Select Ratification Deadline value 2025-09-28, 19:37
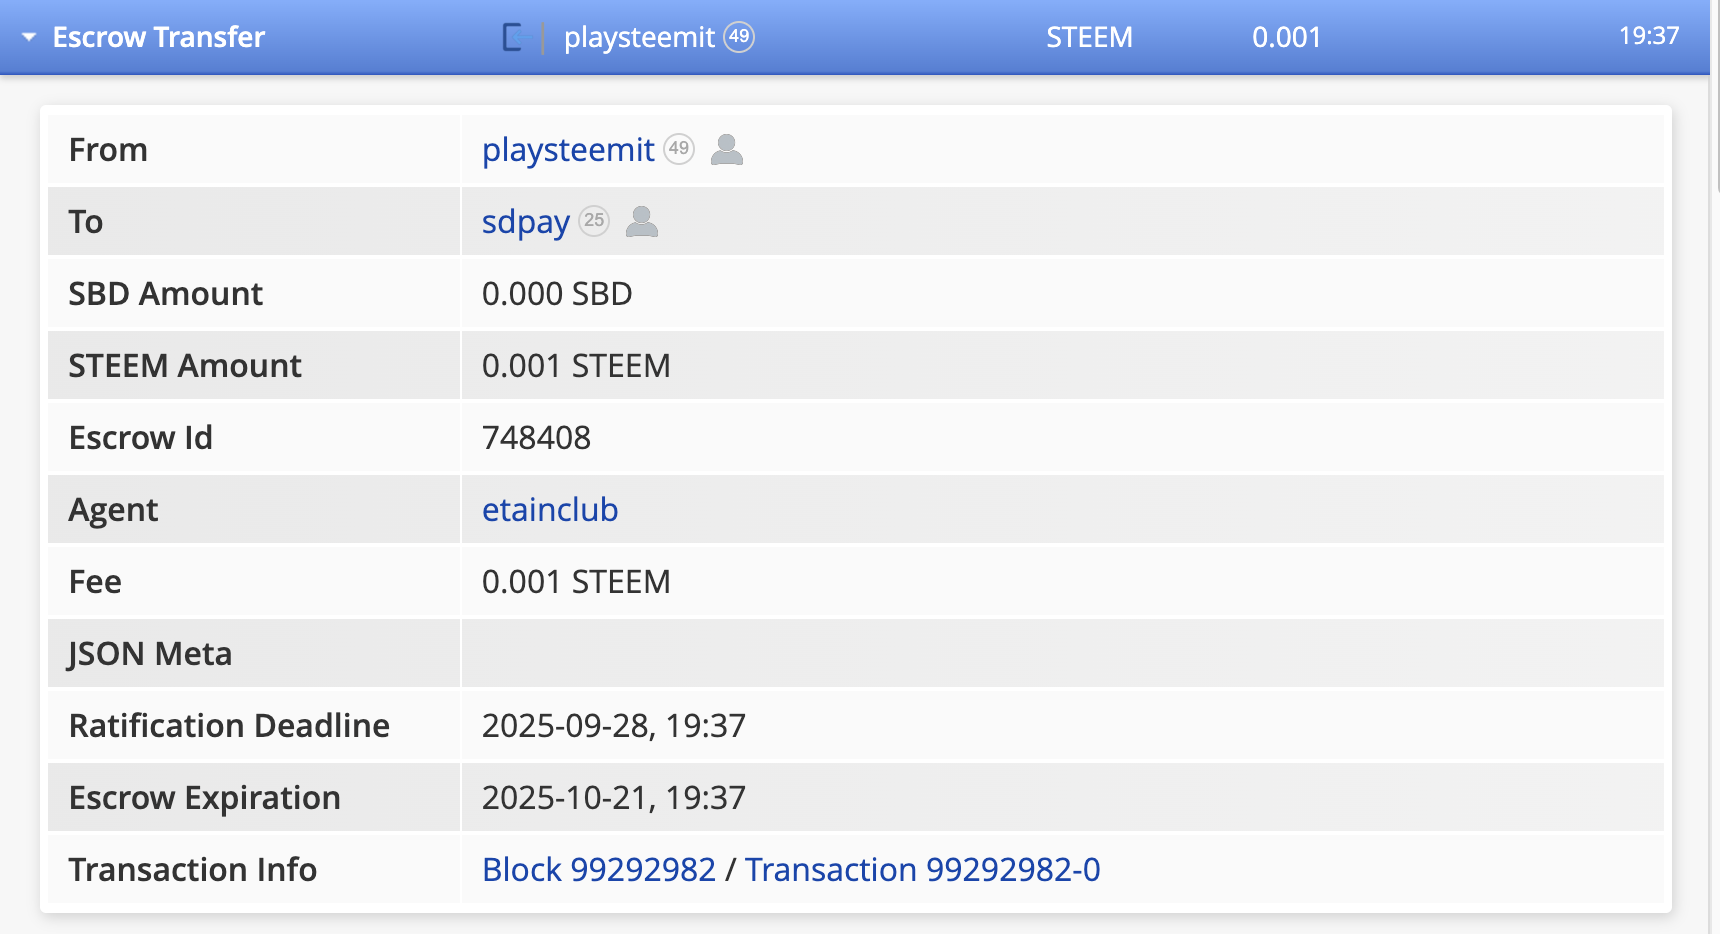The height and width of the screenshot is (934, 1720). tap(614, 726)
